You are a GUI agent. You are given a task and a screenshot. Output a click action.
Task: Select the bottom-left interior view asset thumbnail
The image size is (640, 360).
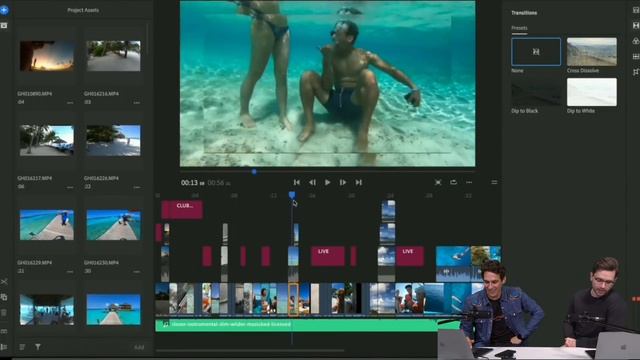(x=47, y=309)
